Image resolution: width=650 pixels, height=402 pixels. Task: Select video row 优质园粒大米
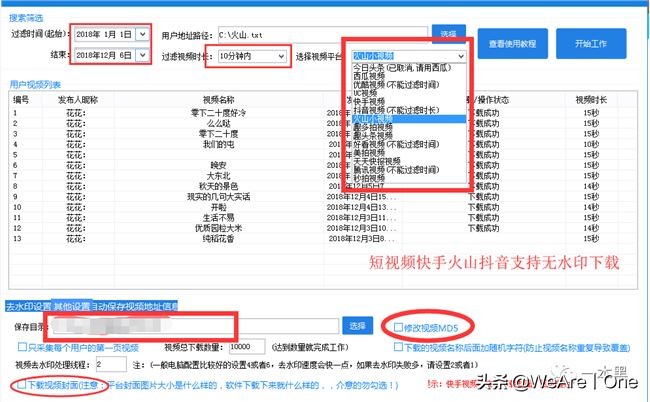[x=218, y=228]
